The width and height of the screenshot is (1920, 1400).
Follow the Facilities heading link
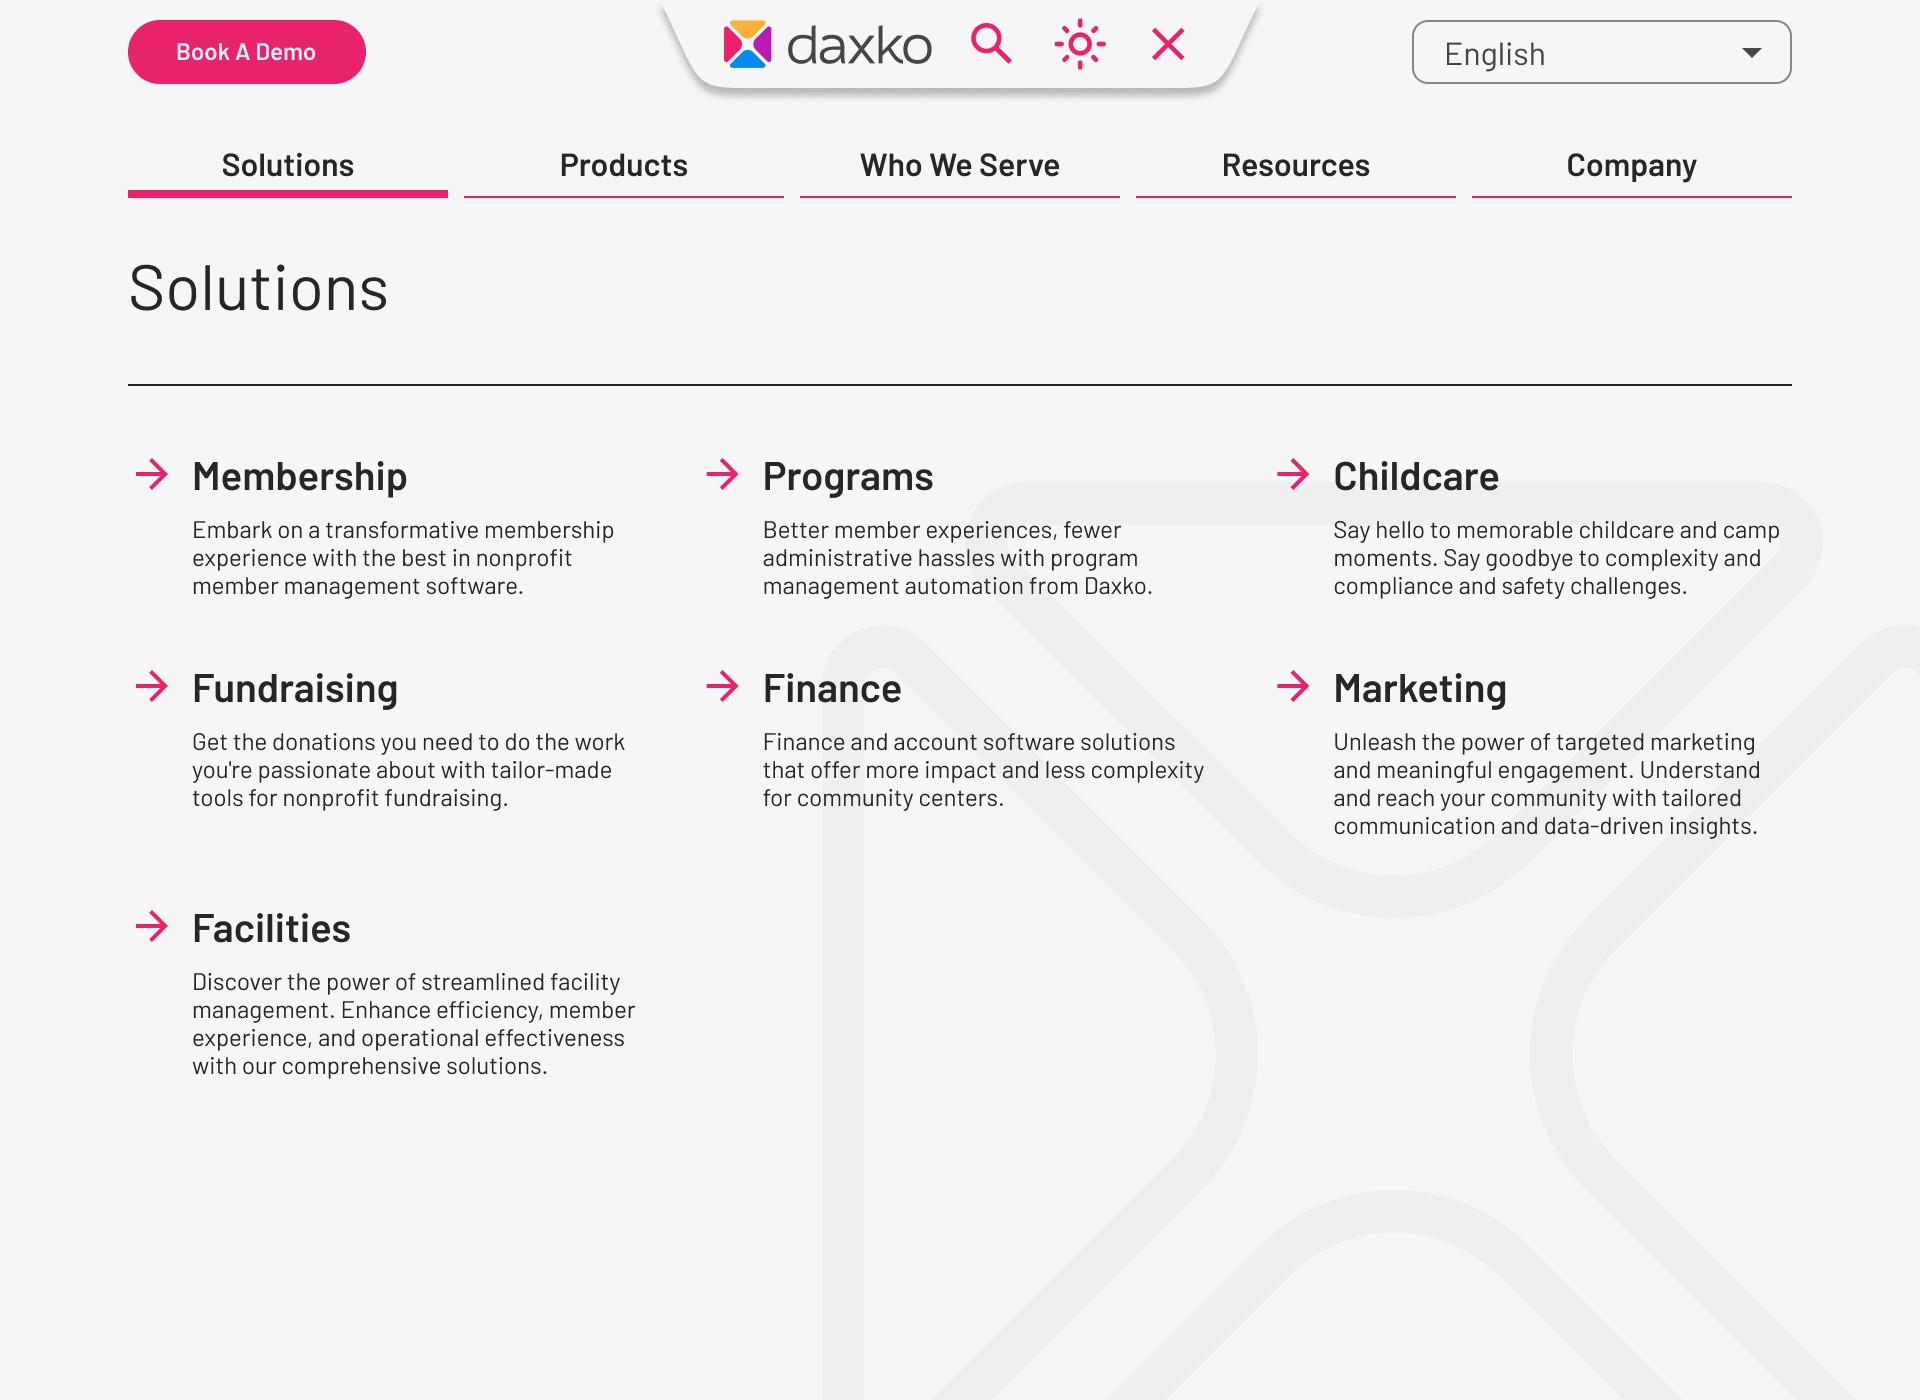pos(271,929)
